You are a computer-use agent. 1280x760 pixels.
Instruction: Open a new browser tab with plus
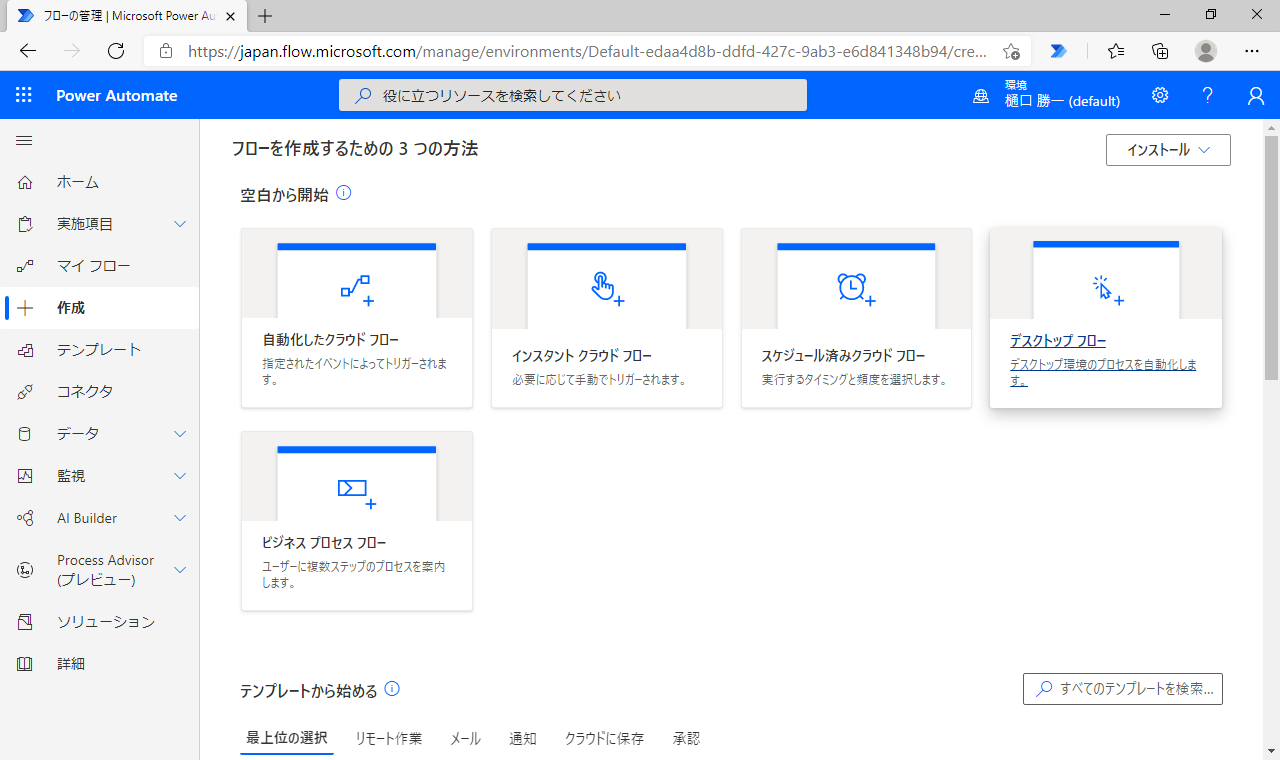[265, 16]
